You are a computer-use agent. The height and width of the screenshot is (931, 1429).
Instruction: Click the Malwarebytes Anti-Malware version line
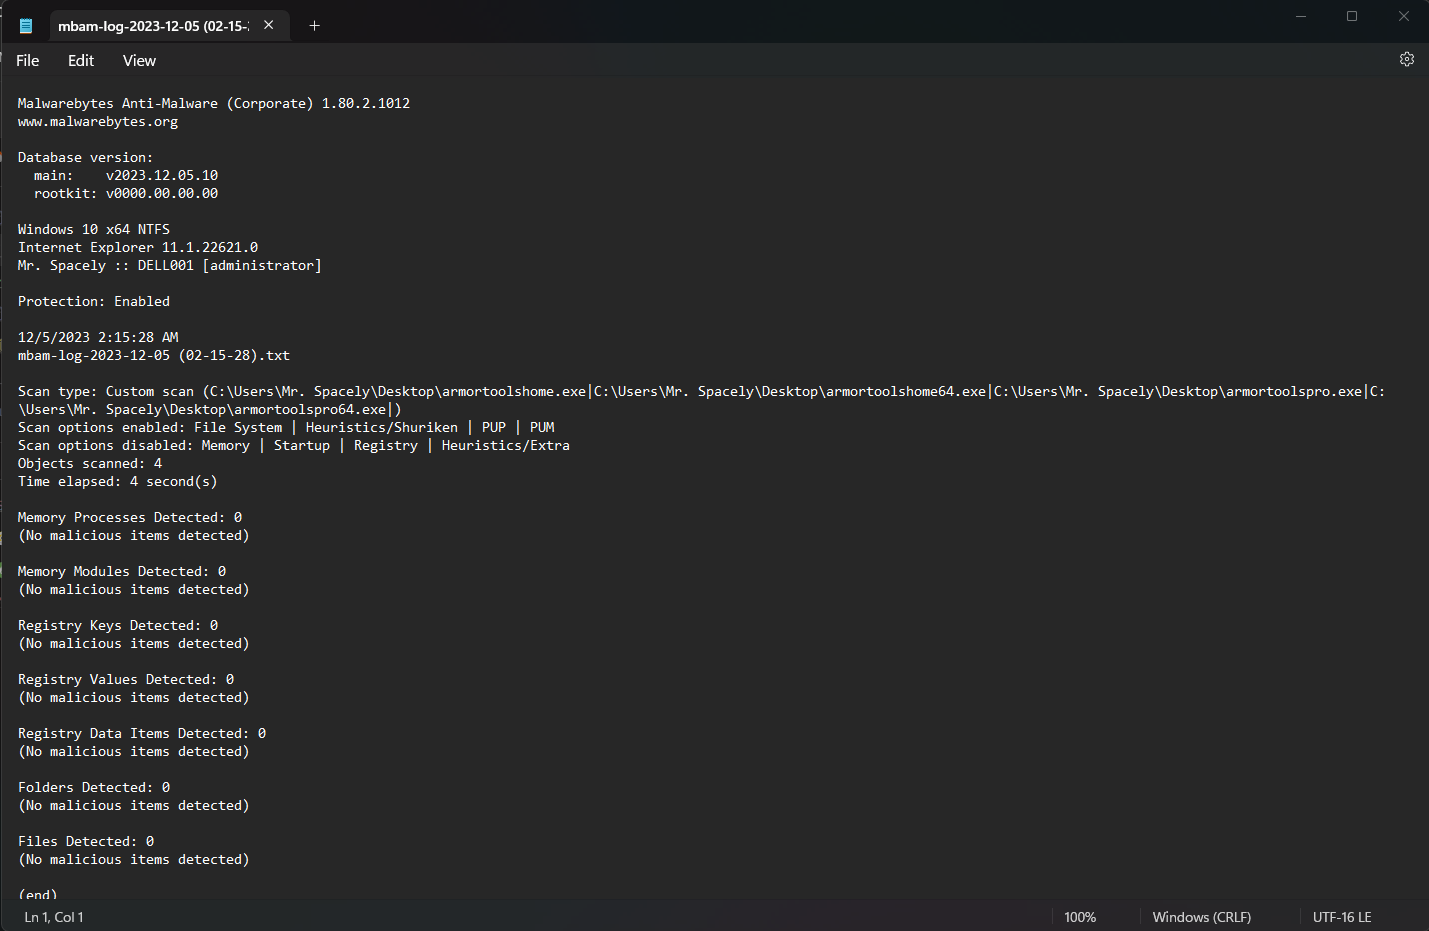[214, 104]
